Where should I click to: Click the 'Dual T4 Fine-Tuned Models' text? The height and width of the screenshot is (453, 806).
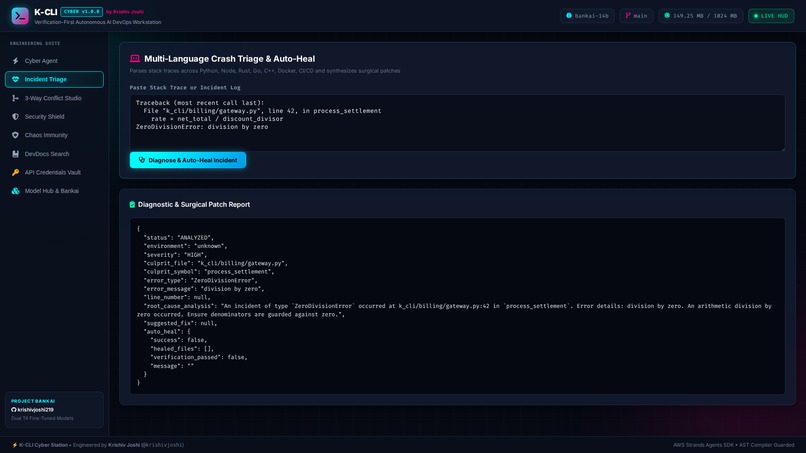42,419
